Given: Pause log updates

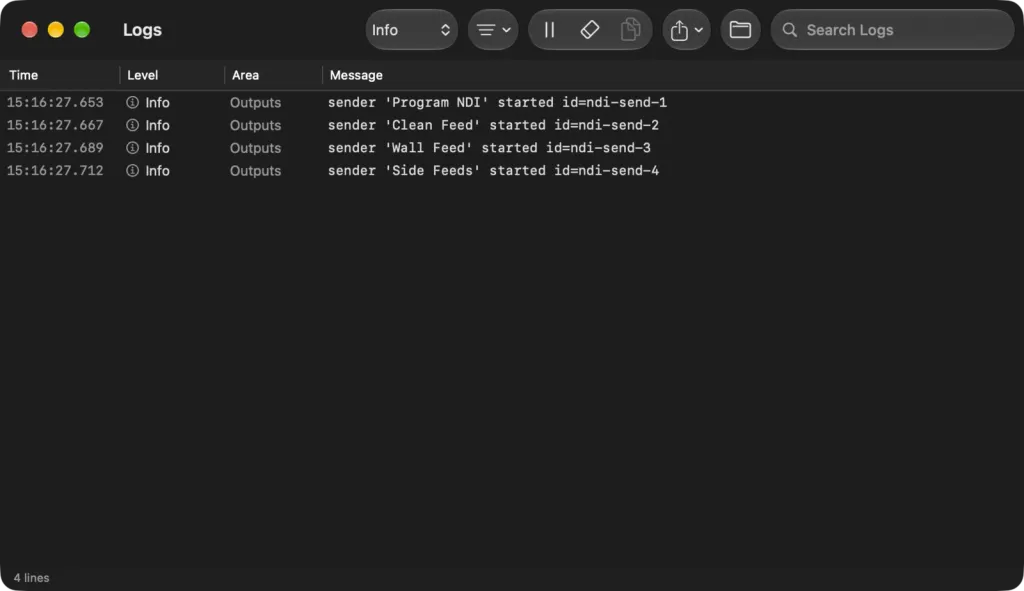Looking at the screenshot, I should click(549, 30).
